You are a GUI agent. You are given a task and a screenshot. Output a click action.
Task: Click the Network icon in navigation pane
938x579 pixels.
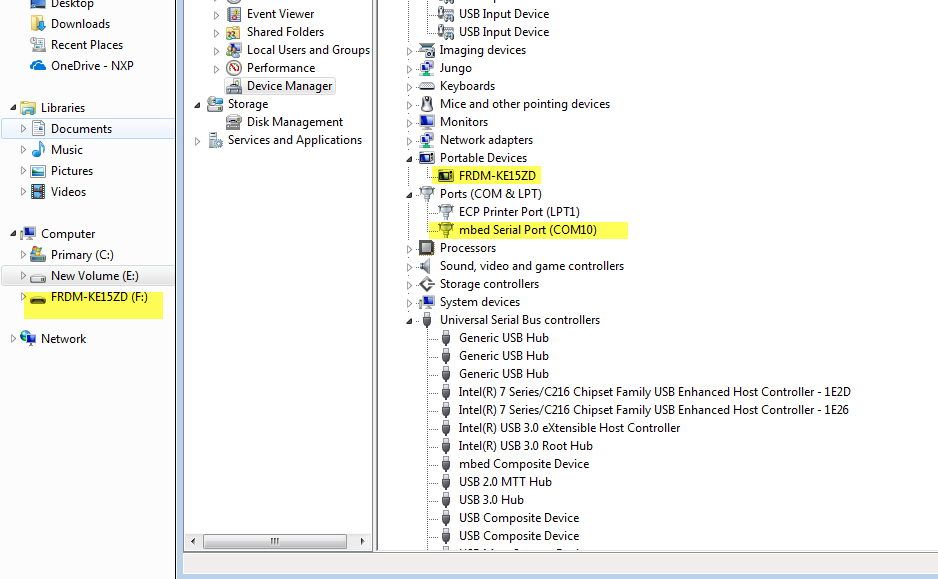pyautogui.click(x=28, y=339)
